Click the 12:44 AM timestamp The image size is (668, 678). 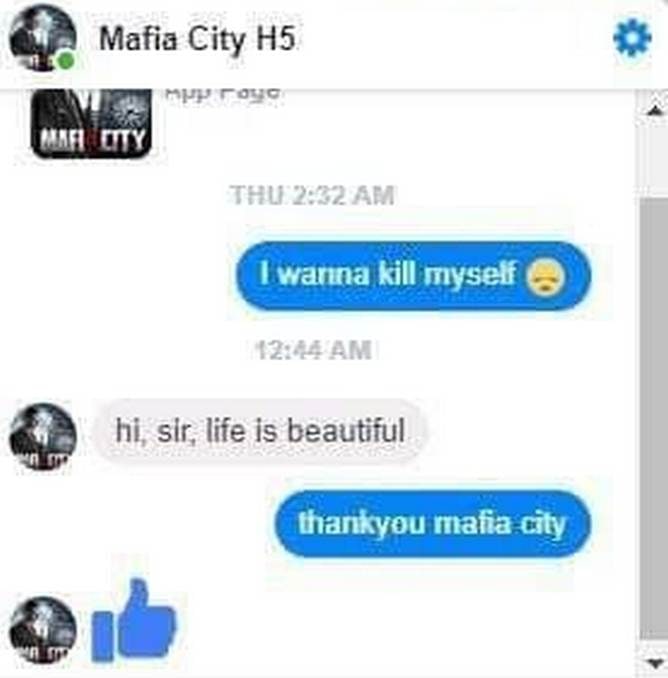(x=314, y=349)
